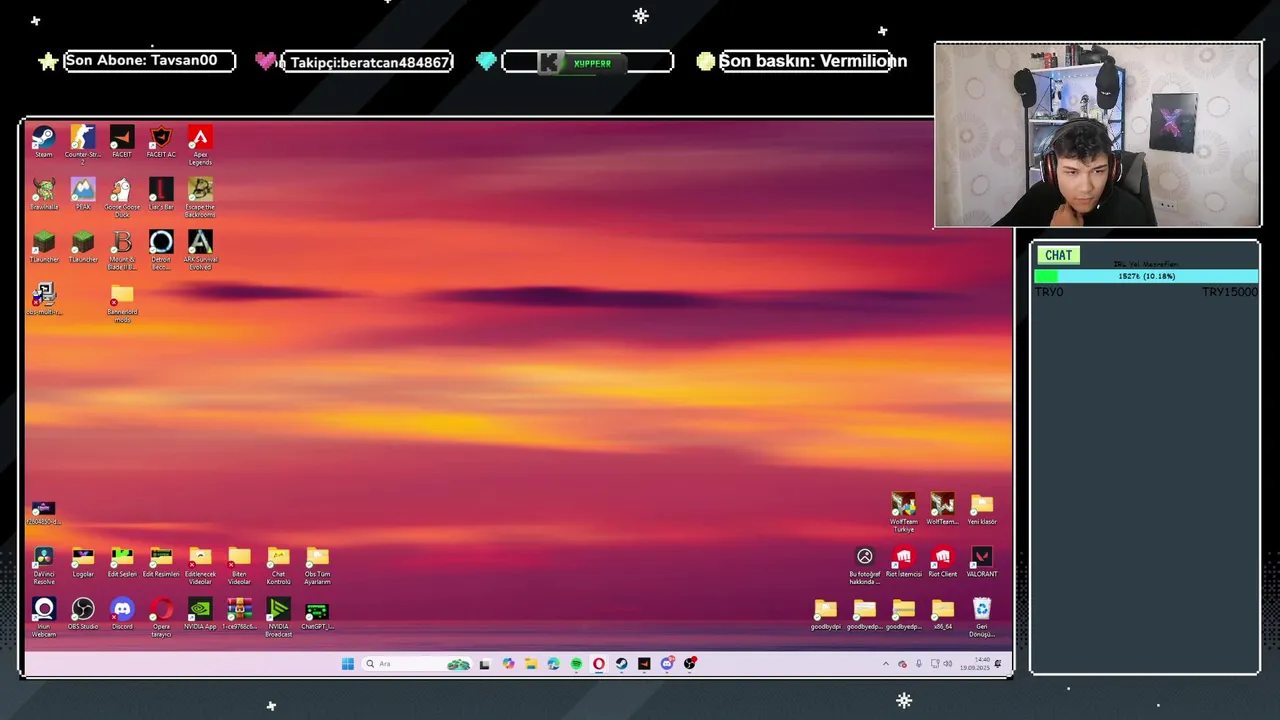Viewport: 1280px width, 720px height.
Task: Select the FACEIT AC desktop shortcut
Action: pos(161,141)
